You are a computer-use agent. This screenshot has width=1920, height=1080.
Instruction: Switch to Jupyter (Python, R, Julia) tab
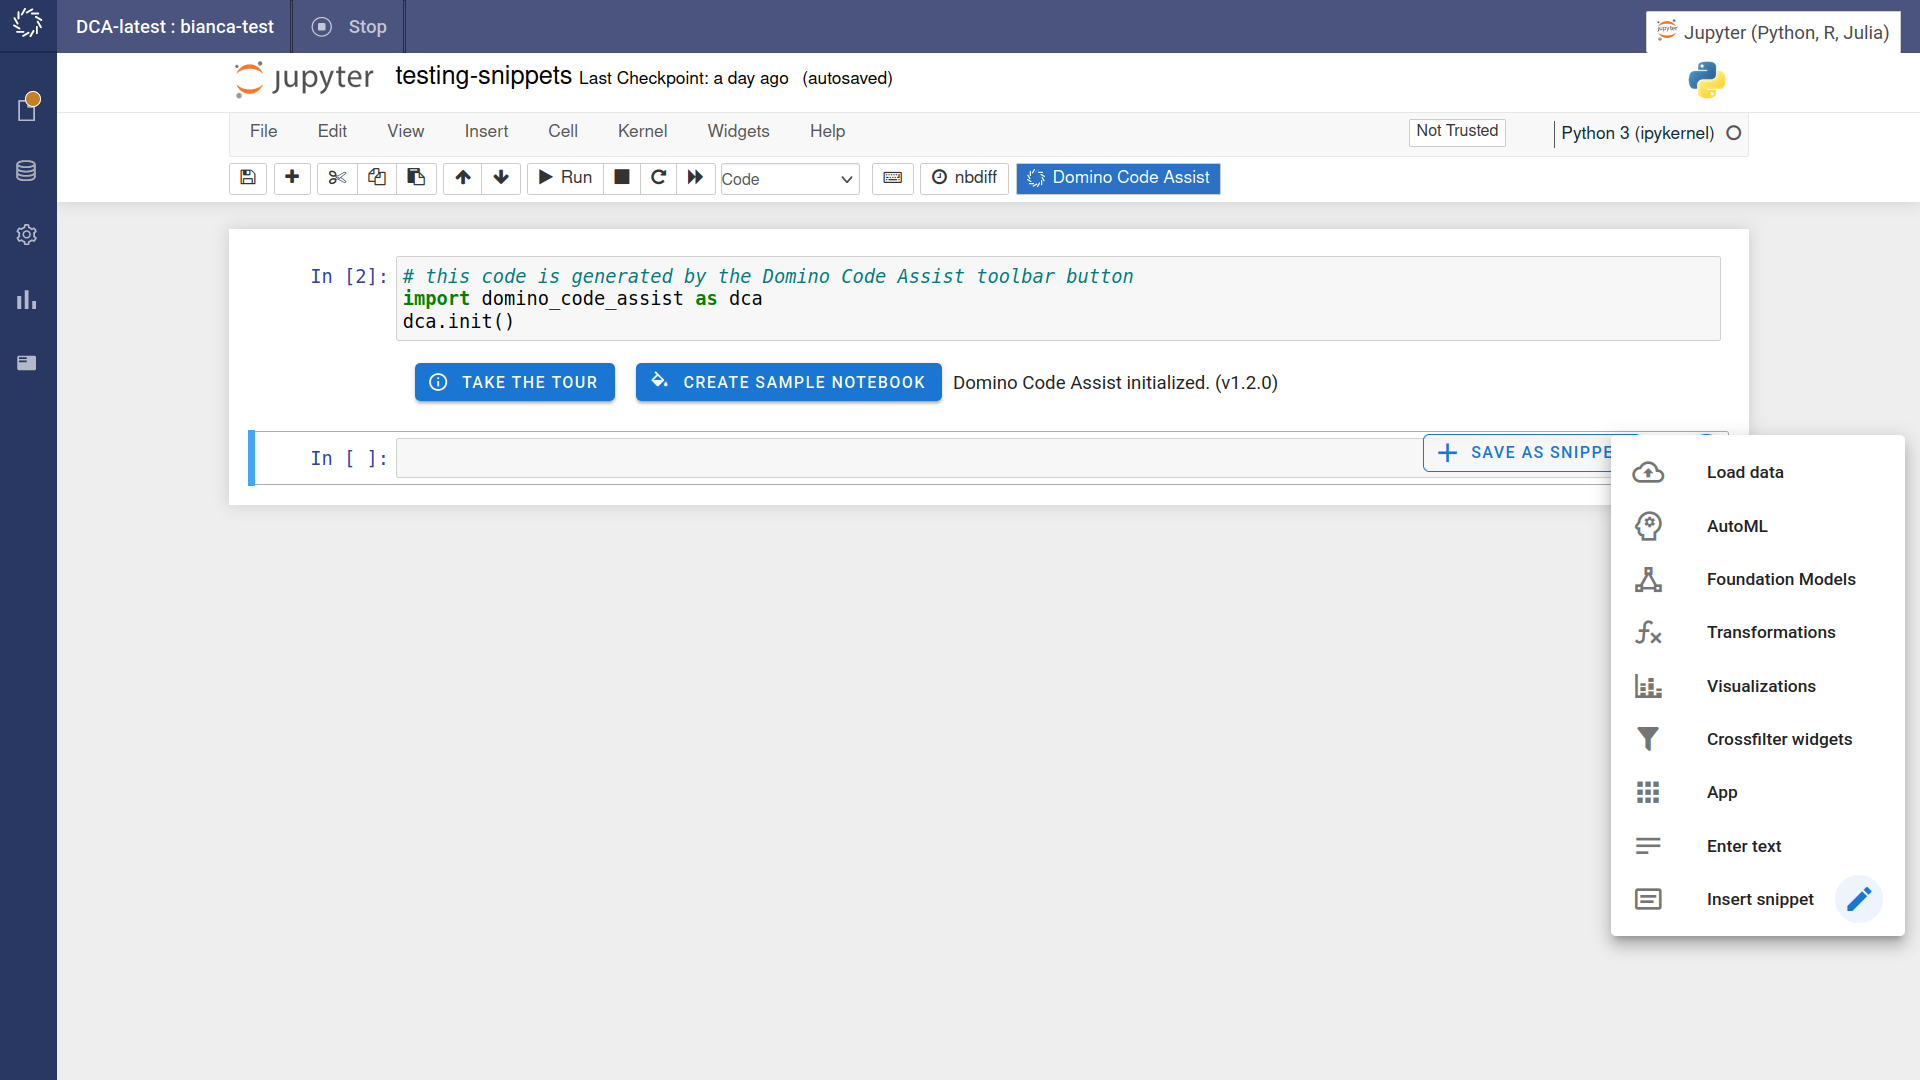1773,32
